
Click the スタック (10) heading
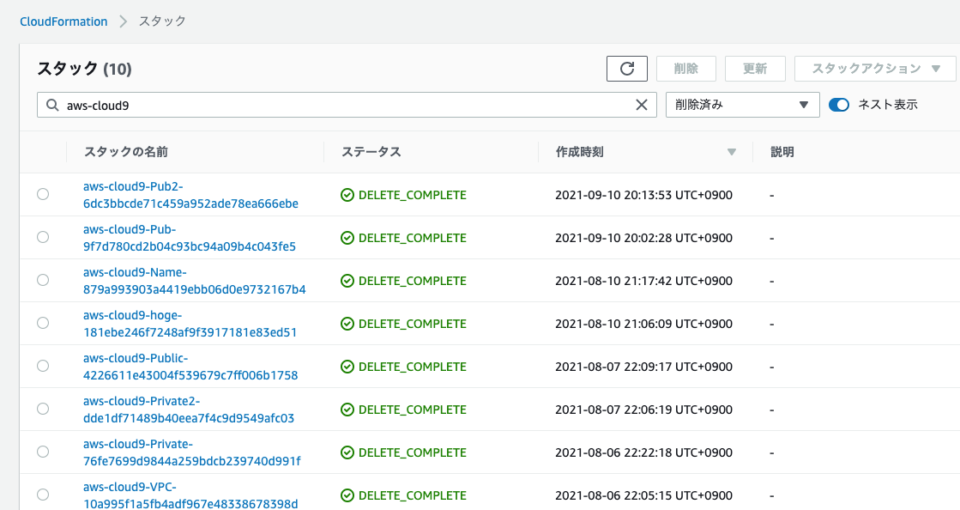84,69
